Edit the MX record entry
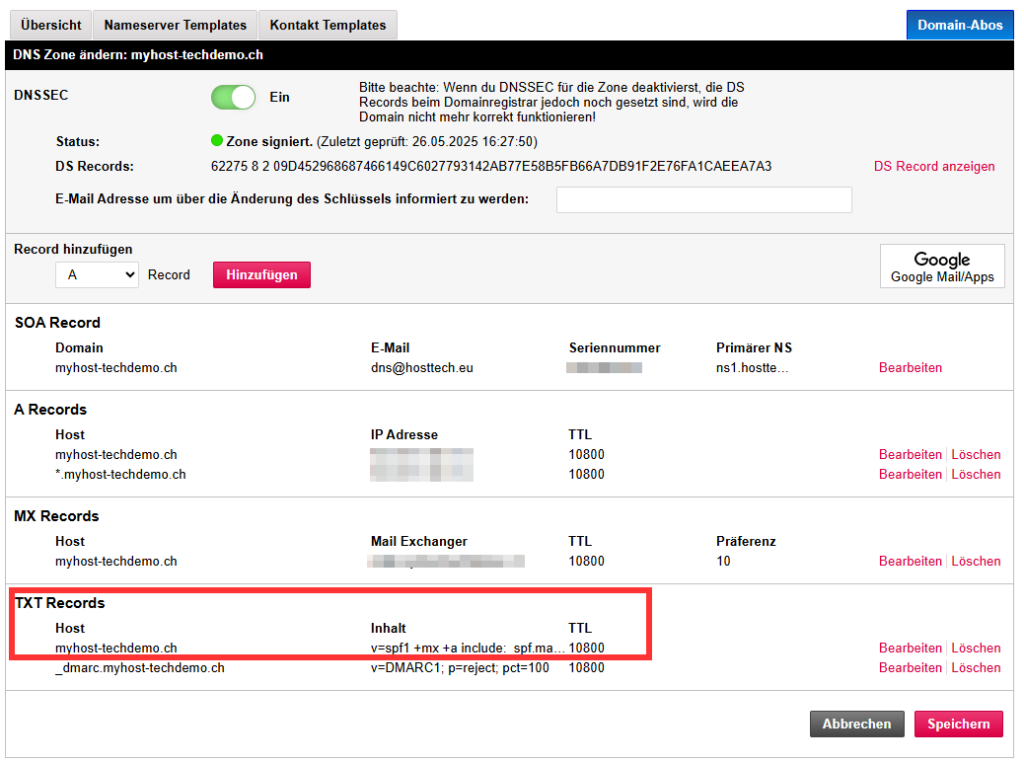The width and height of the screenshot is (1024, 764). tap(910, 561)
